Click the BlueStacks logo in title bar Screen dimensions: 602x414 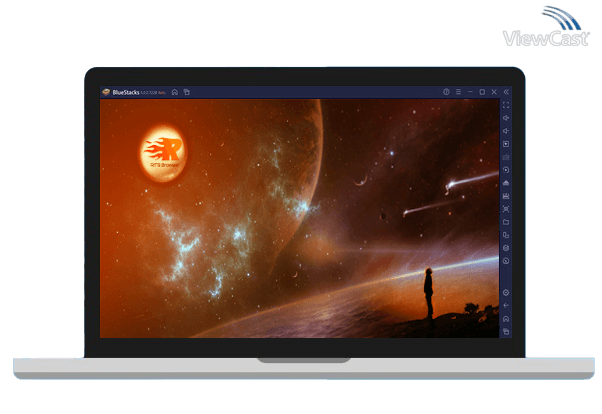pyautogui.click(x=106, y=92)
